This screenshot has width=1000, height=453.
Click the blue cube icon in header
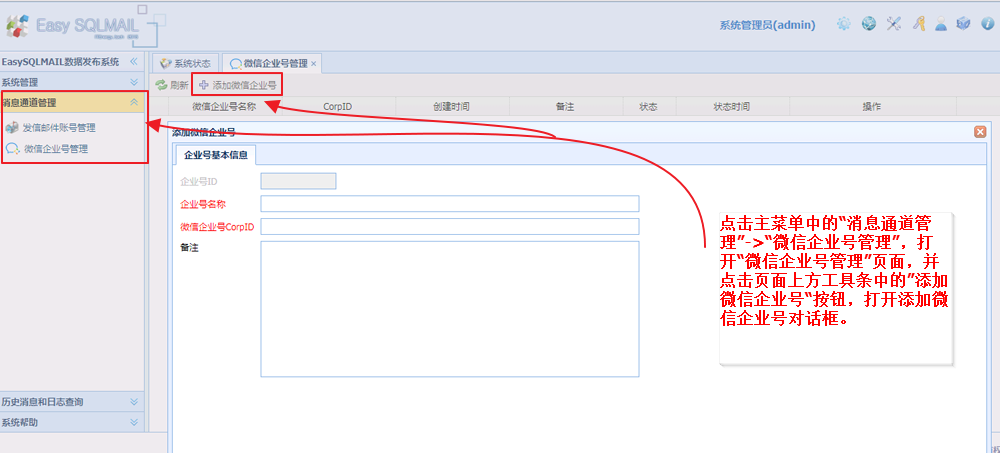(963, 24)
